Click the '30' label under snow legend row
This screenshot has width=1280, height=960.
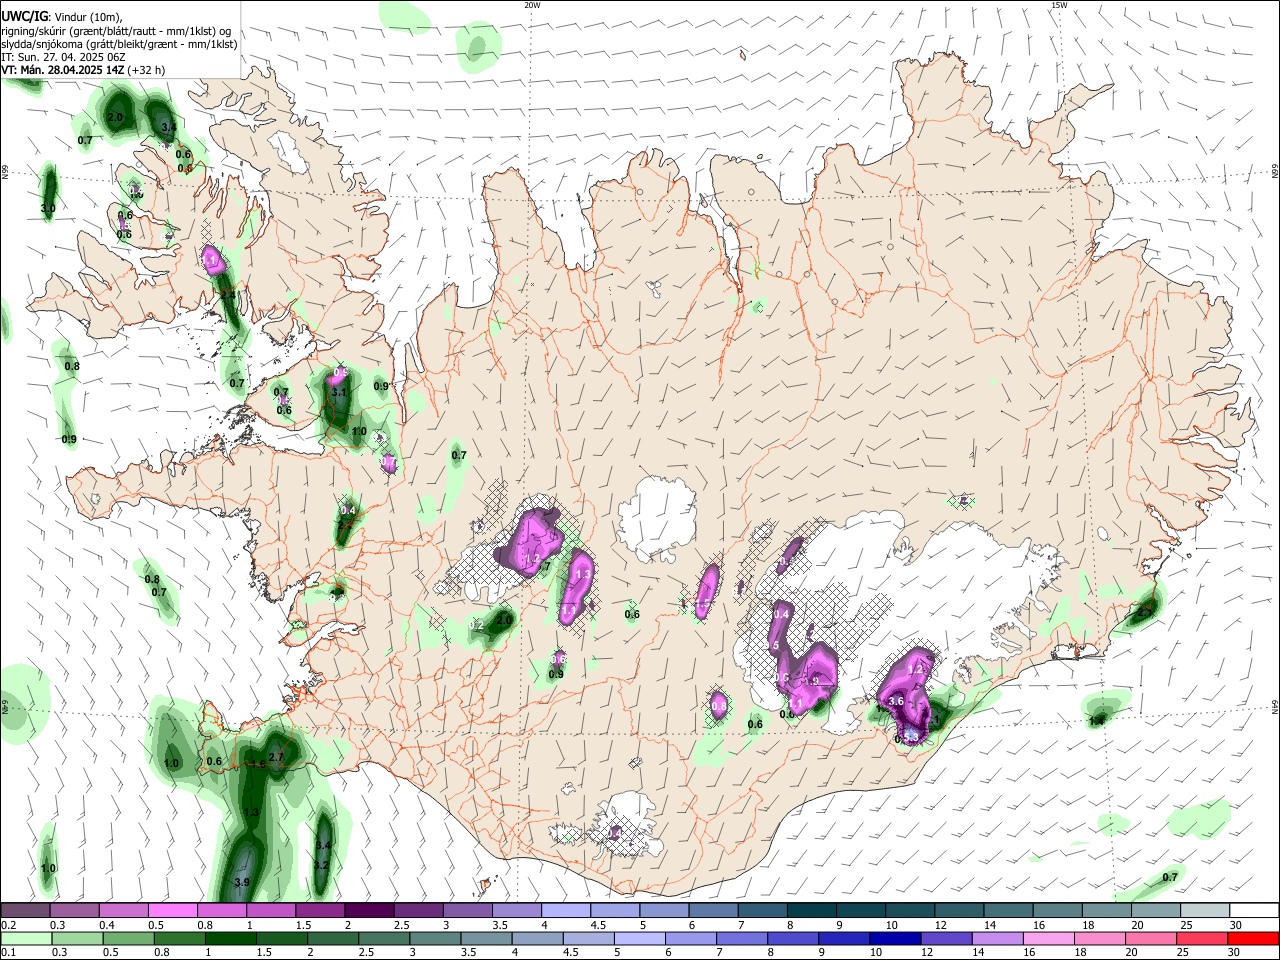(x=1236, y=925)
